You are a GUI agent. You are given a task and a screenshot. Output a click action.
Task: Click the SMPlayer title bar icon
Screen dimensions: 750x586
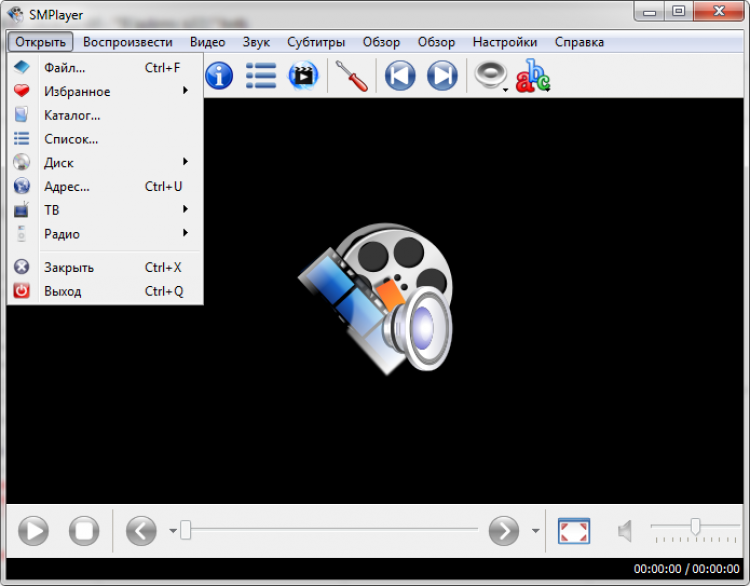pos(15,14)
